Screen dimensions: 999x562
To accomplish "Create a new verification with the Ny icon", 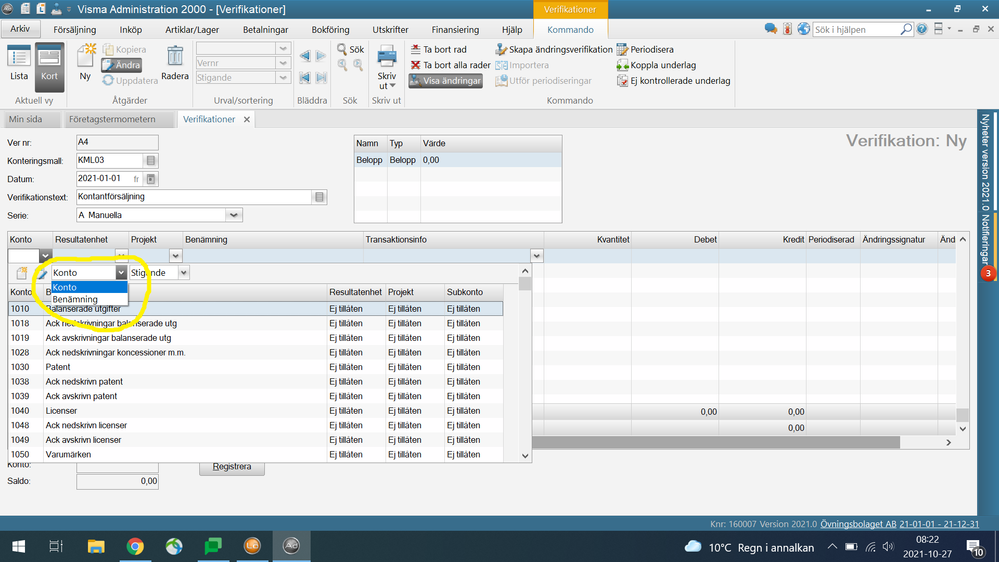I will pyautogui.click(x=85, y=59).
